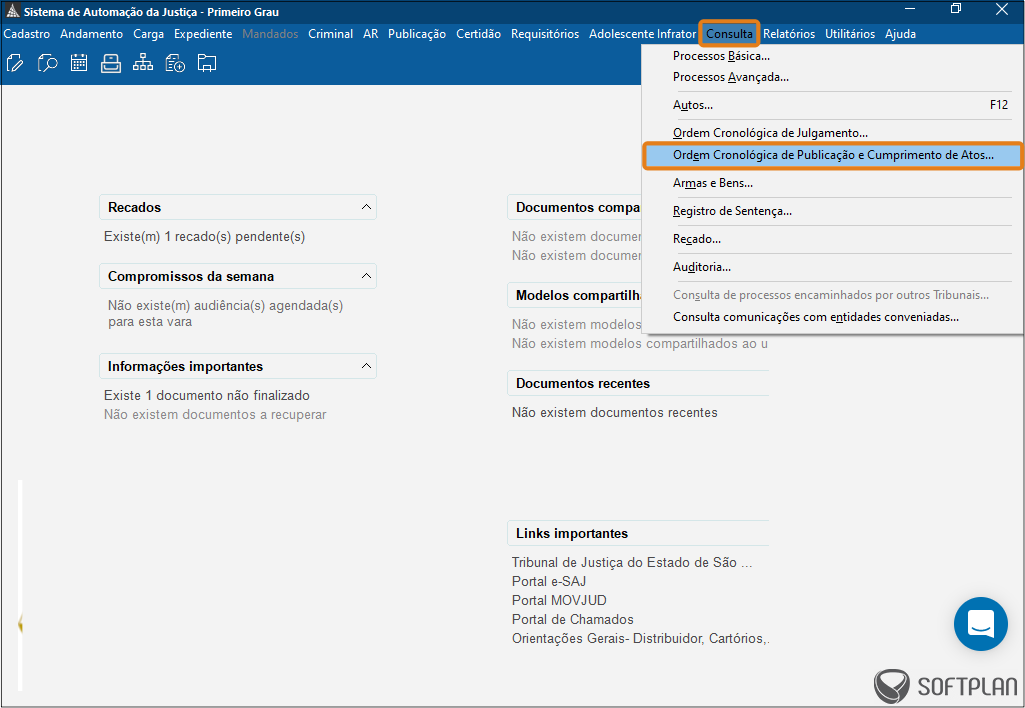Image resolution: width=1025 pixels, height=708 pixels.
Task: Click the folder toolbar icon
Action: 207,63
